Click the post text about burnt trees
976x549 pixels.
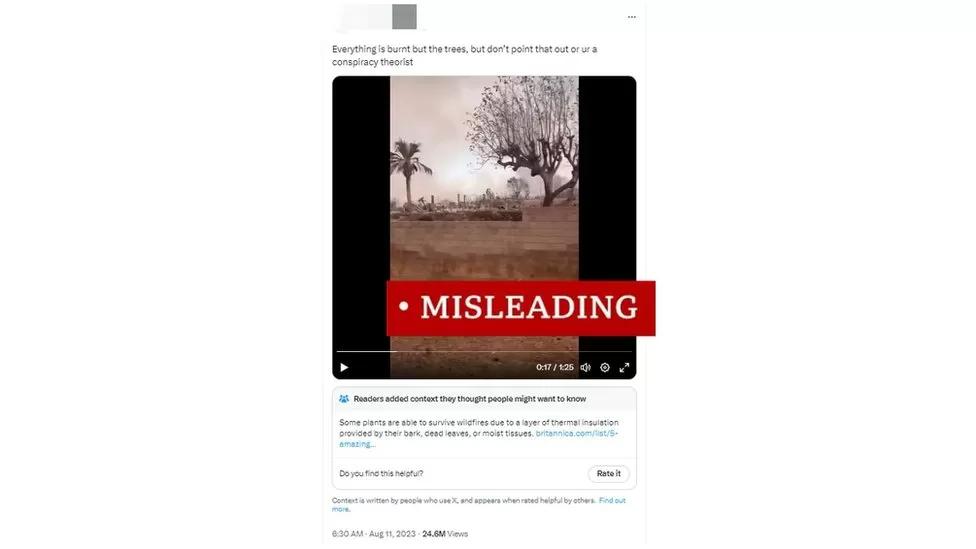point(464,55)
